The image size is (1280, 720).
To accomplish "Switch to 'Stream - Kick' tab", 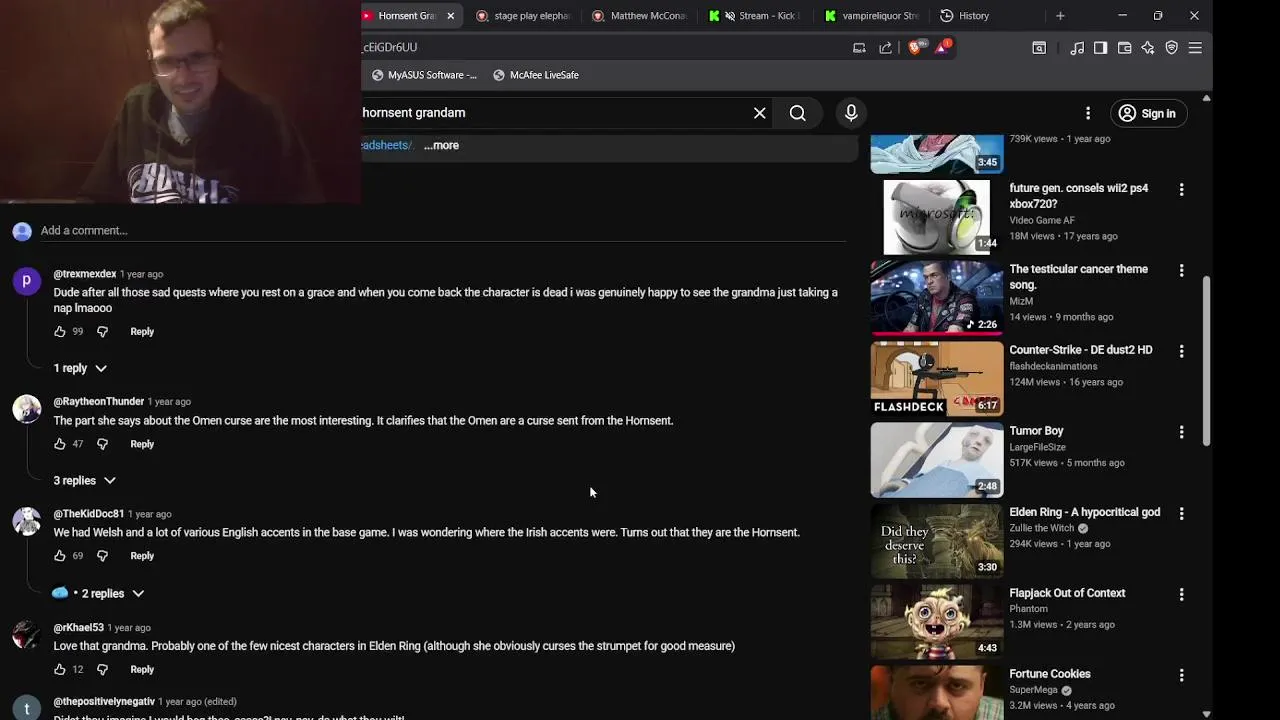I will coord(756,16).
